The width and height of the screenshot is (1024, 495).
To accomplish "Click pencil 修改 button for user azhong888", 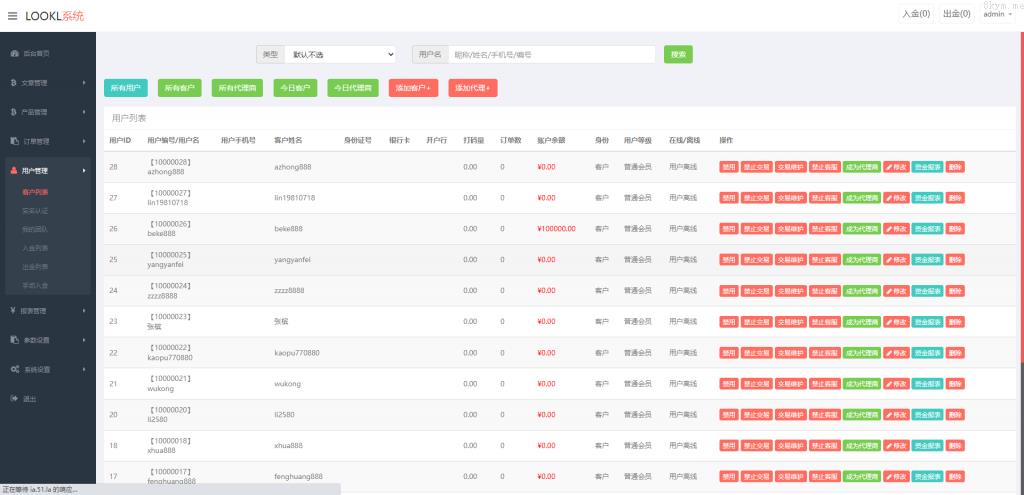I will [895, 167].
